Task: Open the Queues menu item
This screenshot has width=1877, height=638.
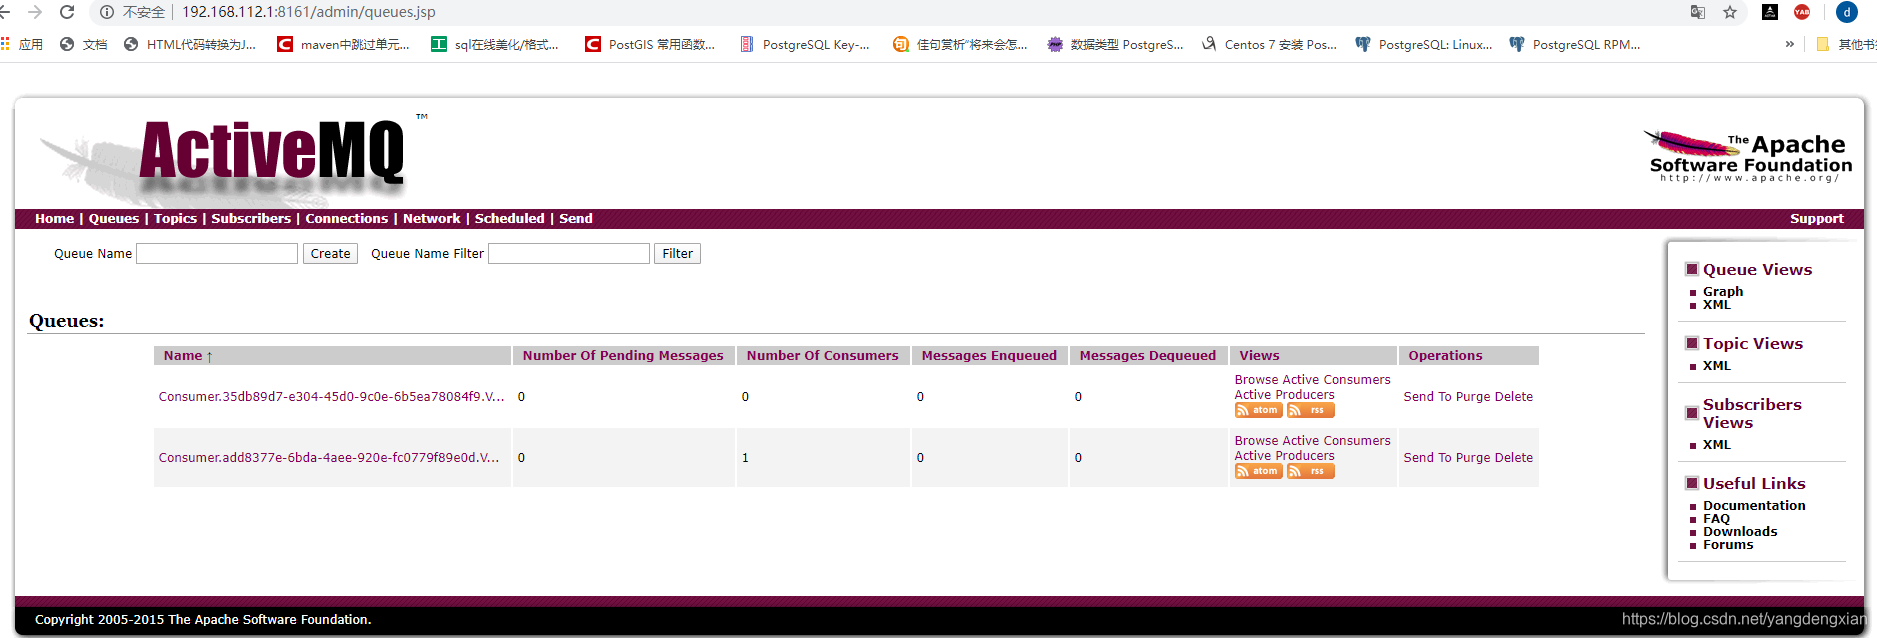Action: click(114, 218)
